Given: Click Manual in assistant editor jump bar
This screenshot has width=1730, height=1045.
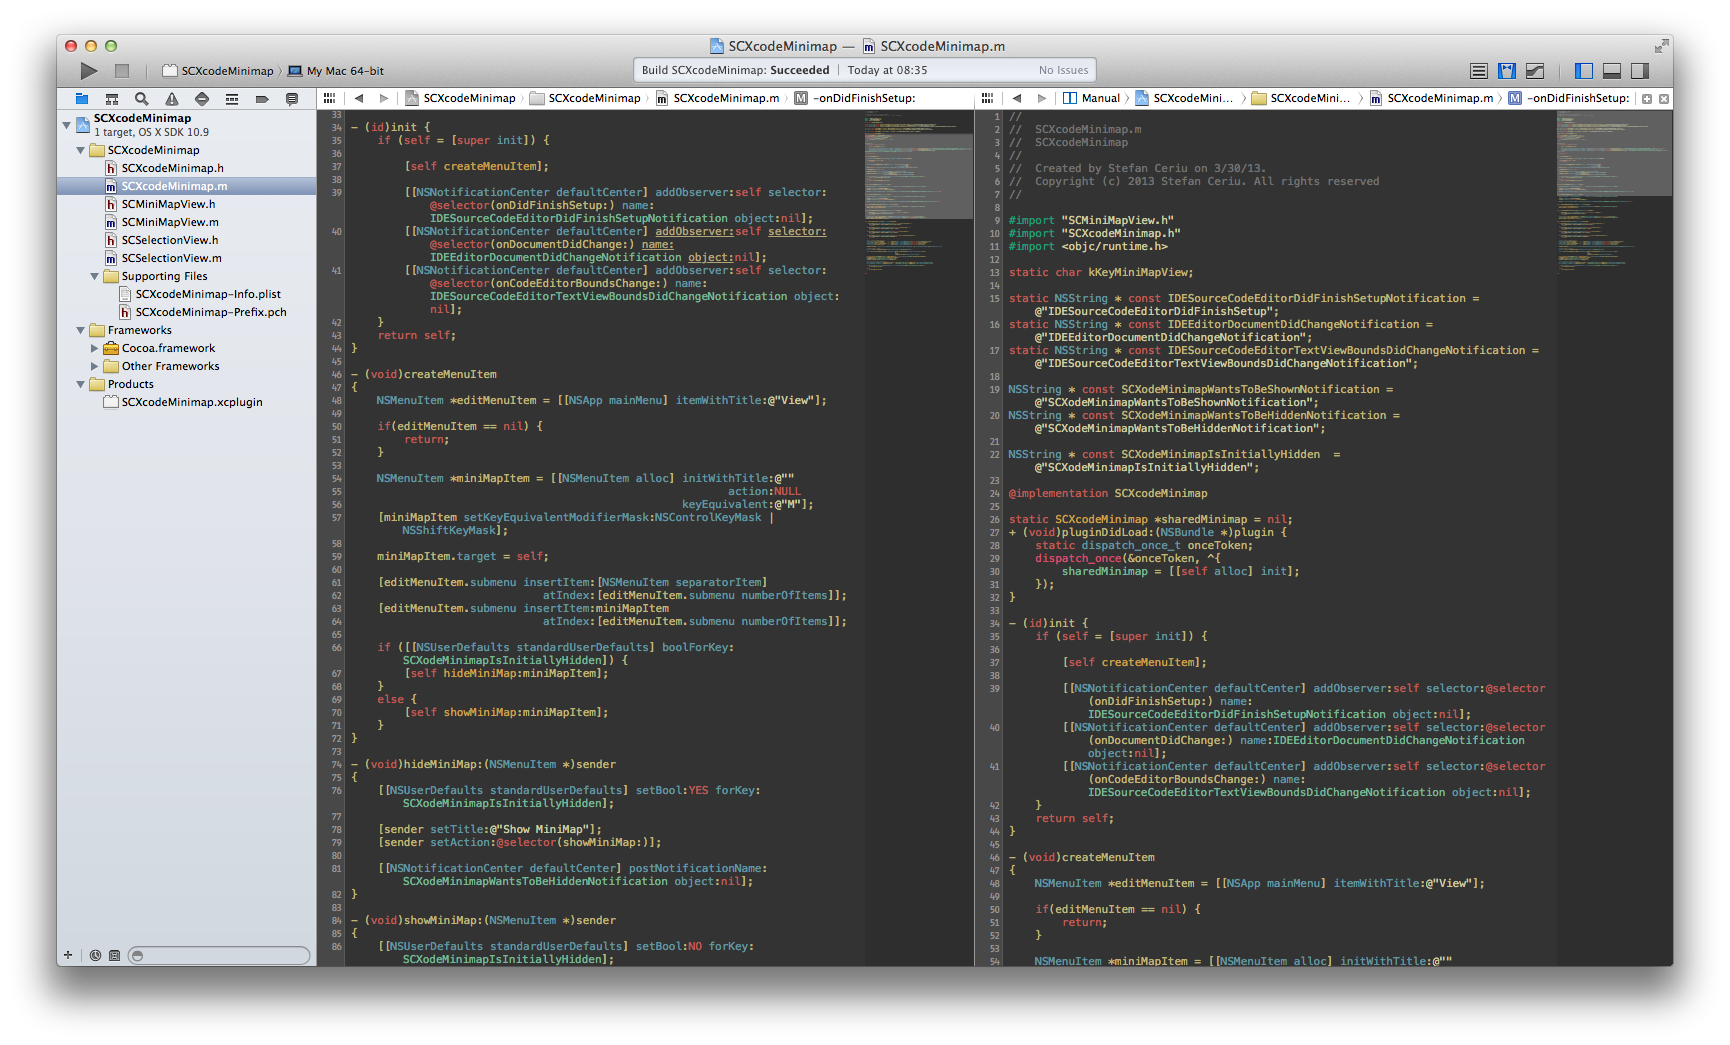Looking at the screenshot, I should click(1092, 98).
